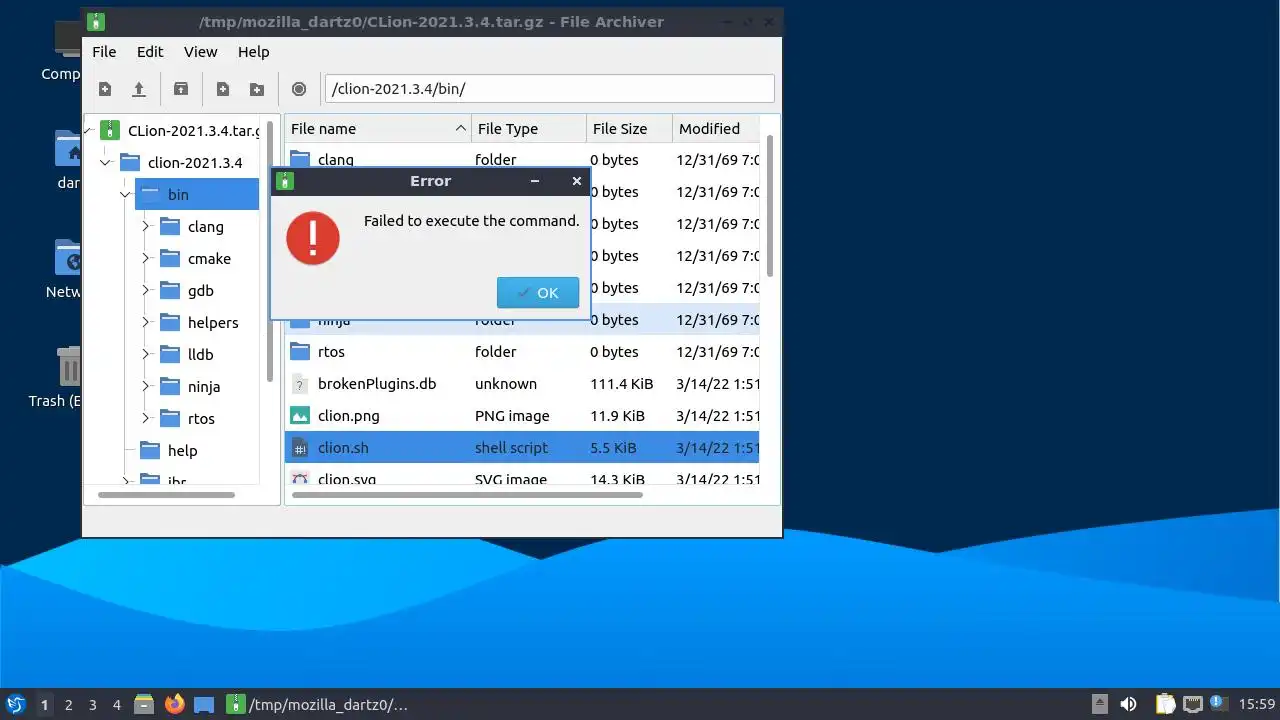Sort by the Modified column header
This screenshot has height=720, width=1280.
716,128
